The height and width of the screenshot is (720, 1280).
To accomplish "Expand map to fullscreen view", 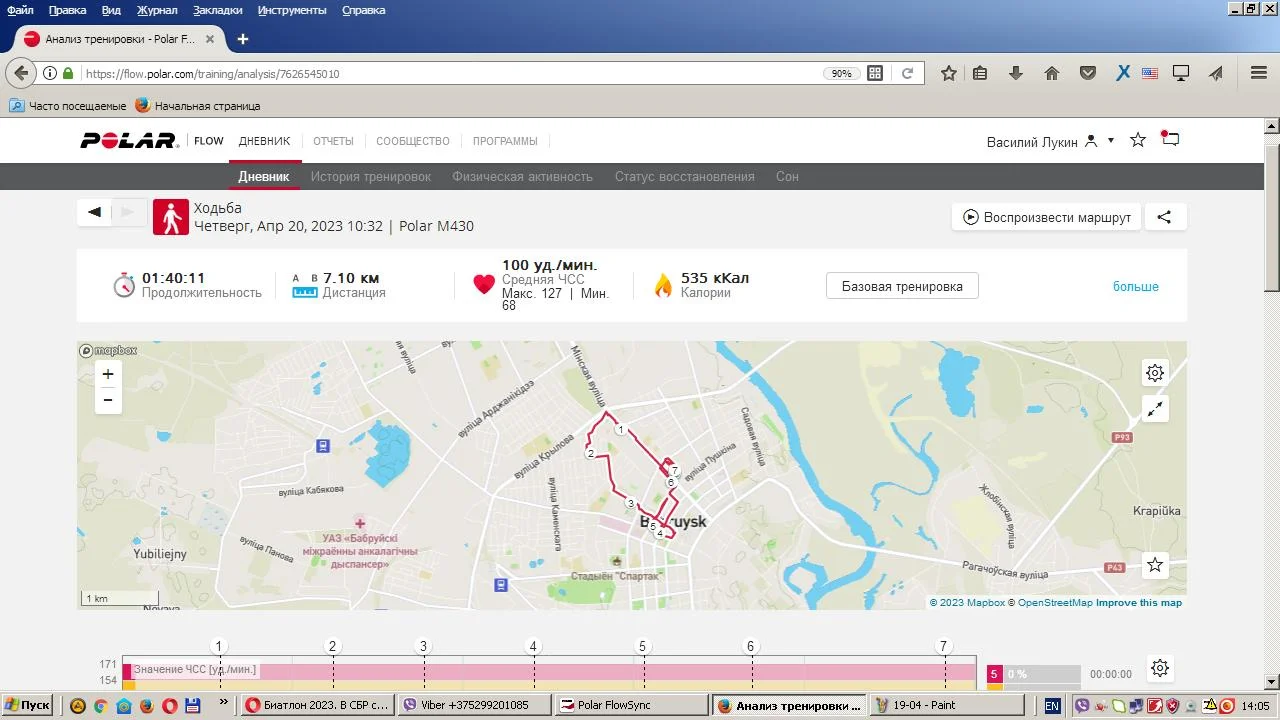I will (x=1155, y=409).
